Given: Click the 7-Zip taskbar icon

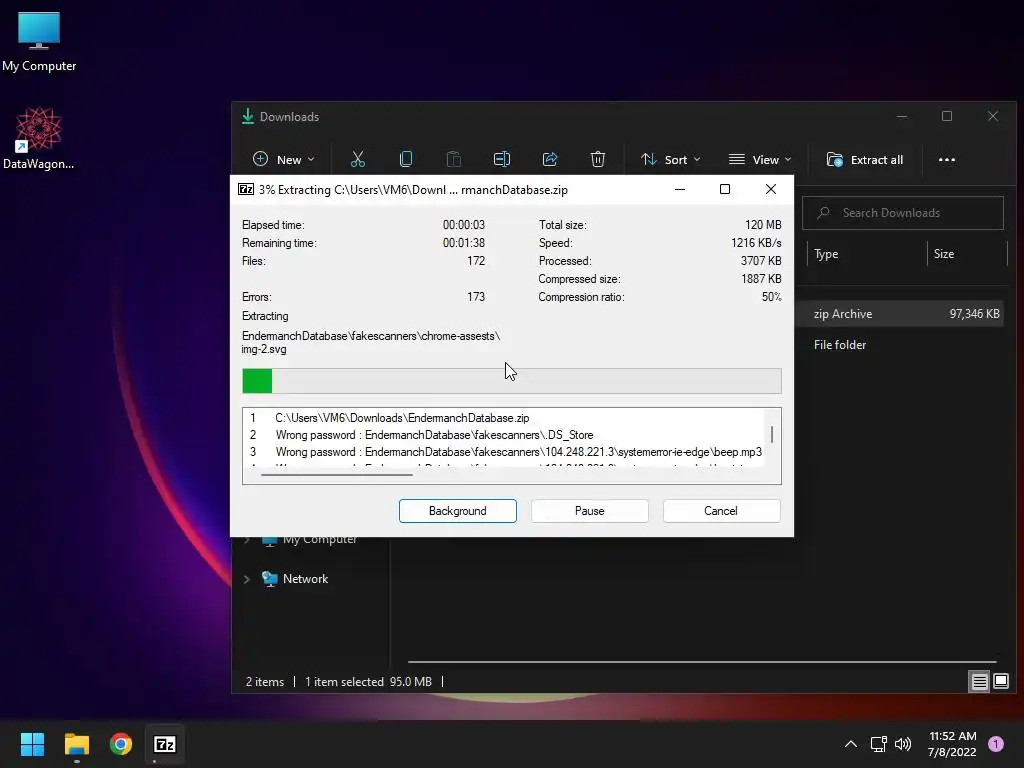Looking at the screenshot, I should [165, 744].
